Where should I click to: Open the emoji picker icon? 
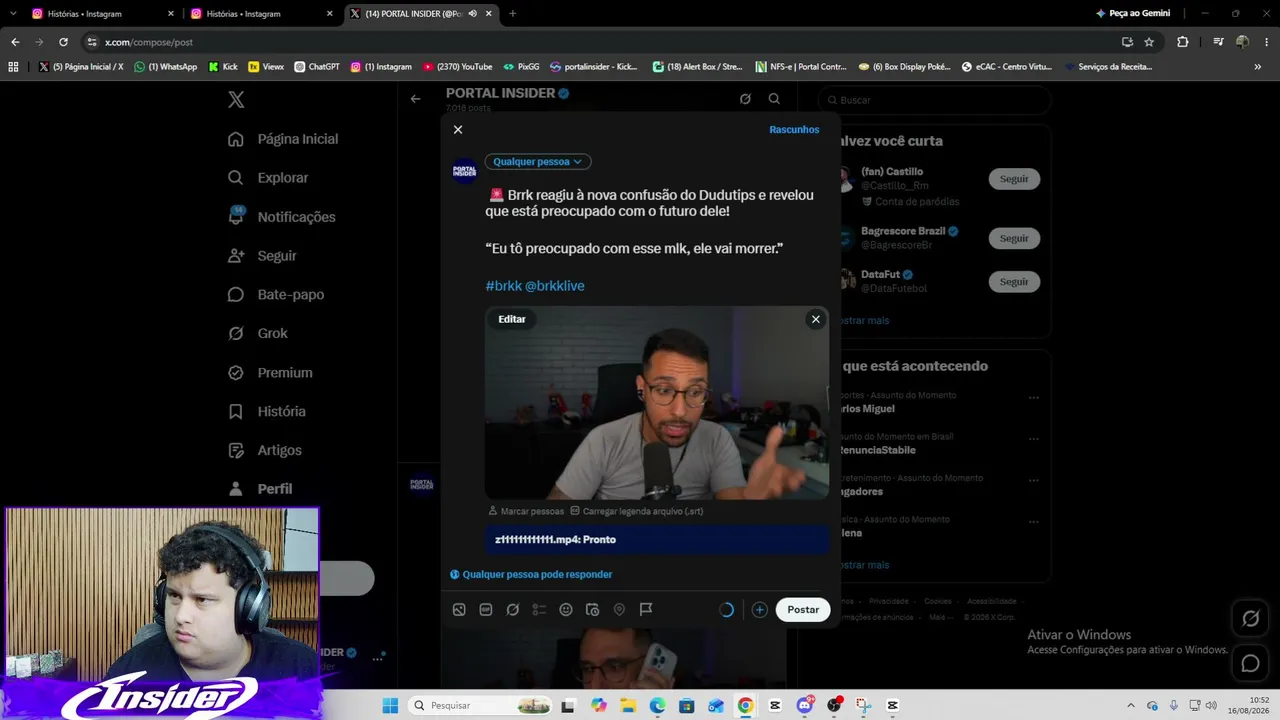click(566, 610)
